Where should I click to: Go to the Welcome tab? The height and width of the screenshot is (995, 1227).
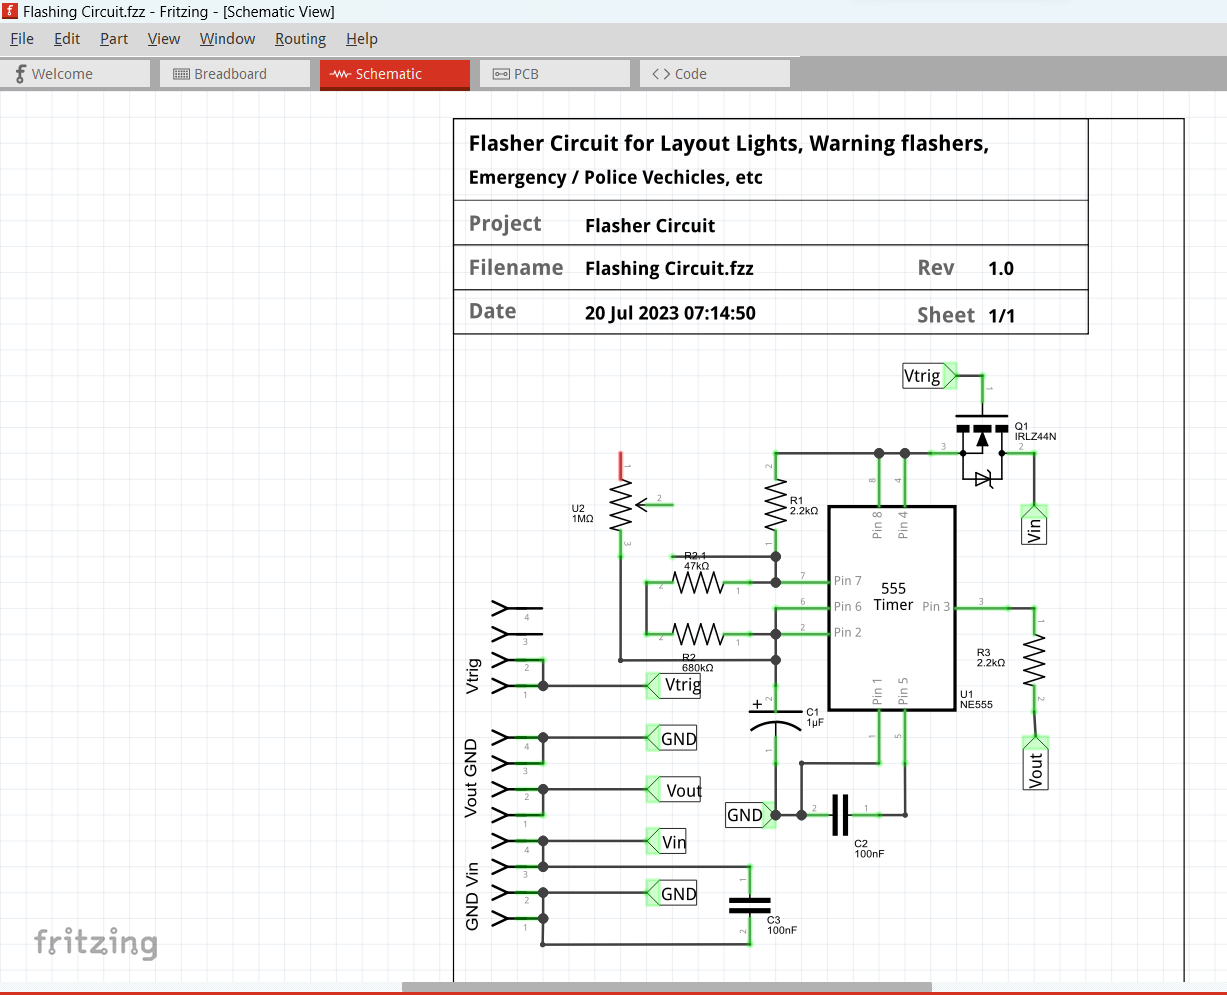[x=62, y=74]
